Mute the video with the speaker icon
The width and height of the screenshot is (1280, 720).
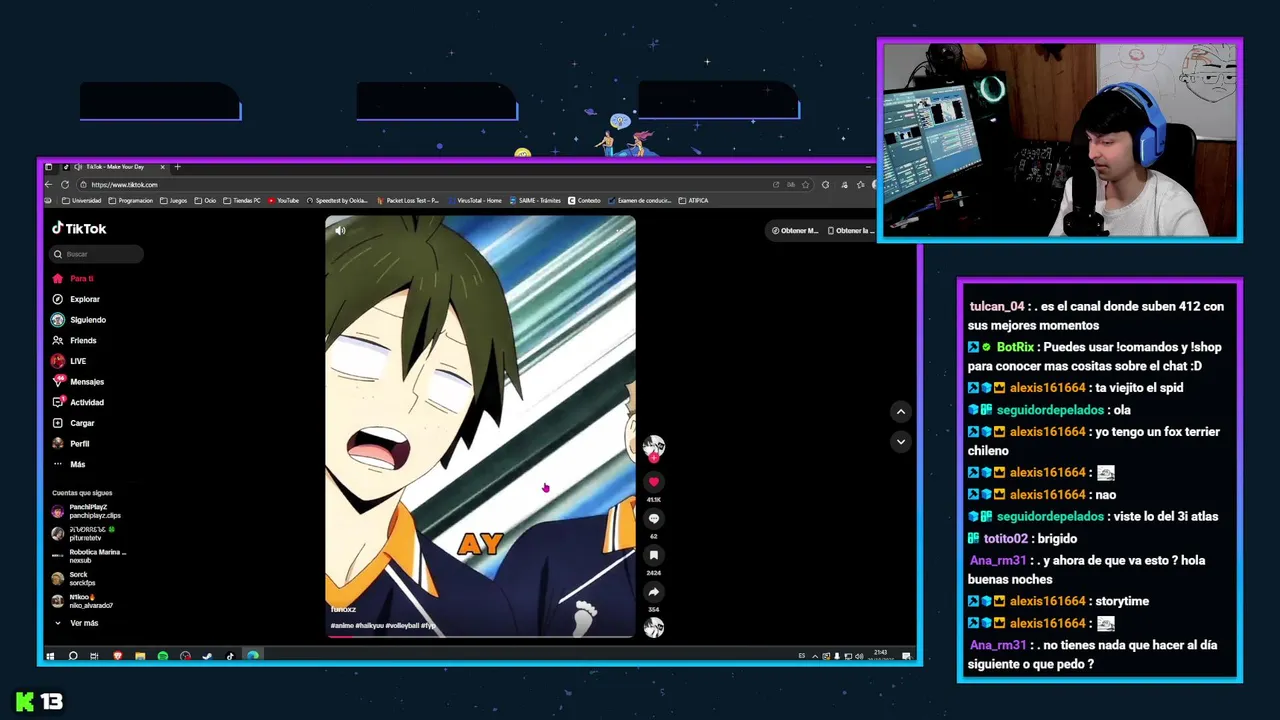point(340,231)
